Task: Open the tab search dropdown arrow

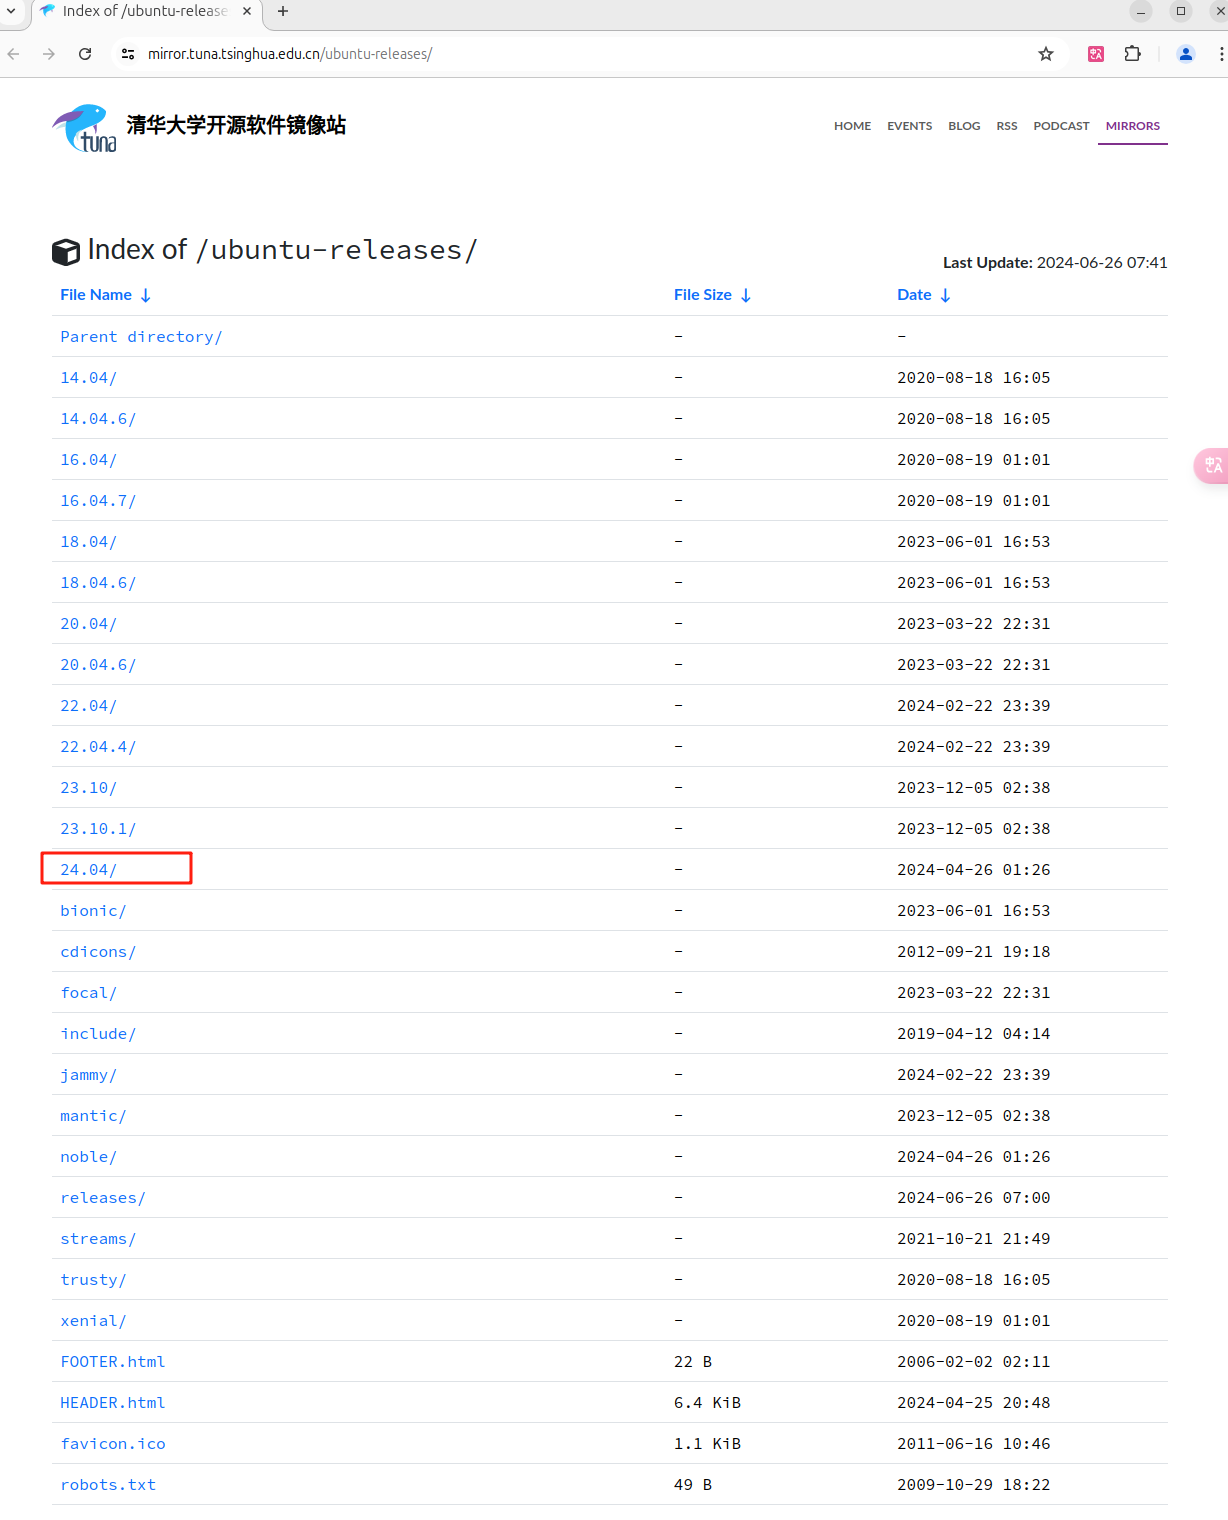Action: coord(11,11)
